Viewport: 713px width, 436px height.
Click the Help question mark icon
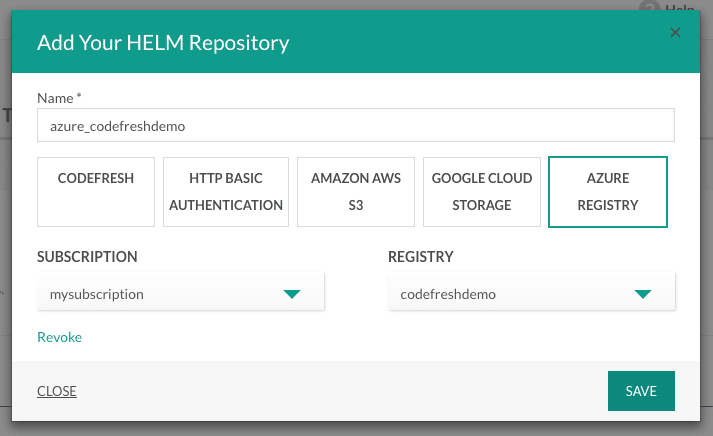[x=649, y=5]
